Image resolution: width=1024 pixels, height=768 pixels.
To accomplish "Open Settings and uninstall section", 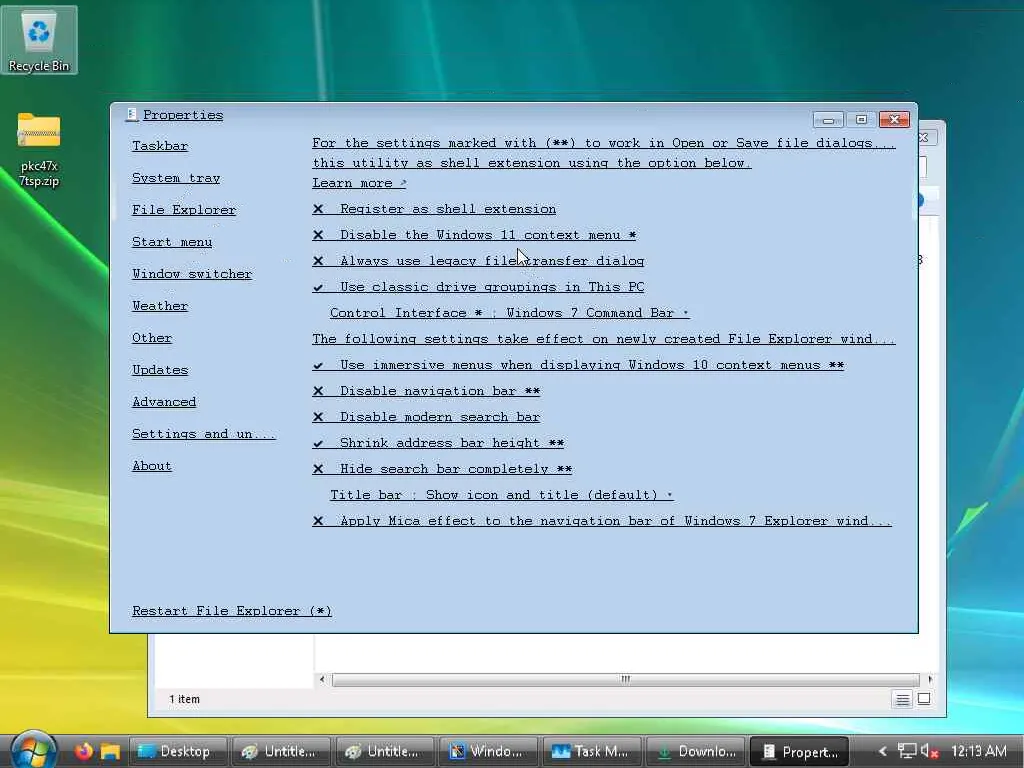I will [204, 434].
